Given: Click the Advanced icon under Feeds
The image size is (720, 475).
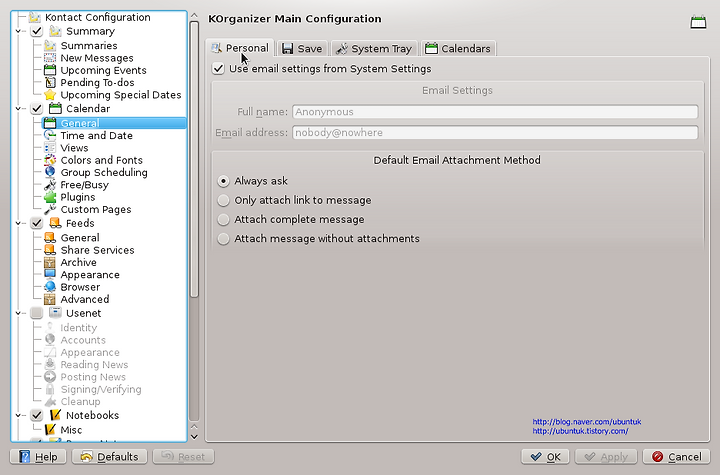Looking at the screenshot, I should (x=50, y=299).
